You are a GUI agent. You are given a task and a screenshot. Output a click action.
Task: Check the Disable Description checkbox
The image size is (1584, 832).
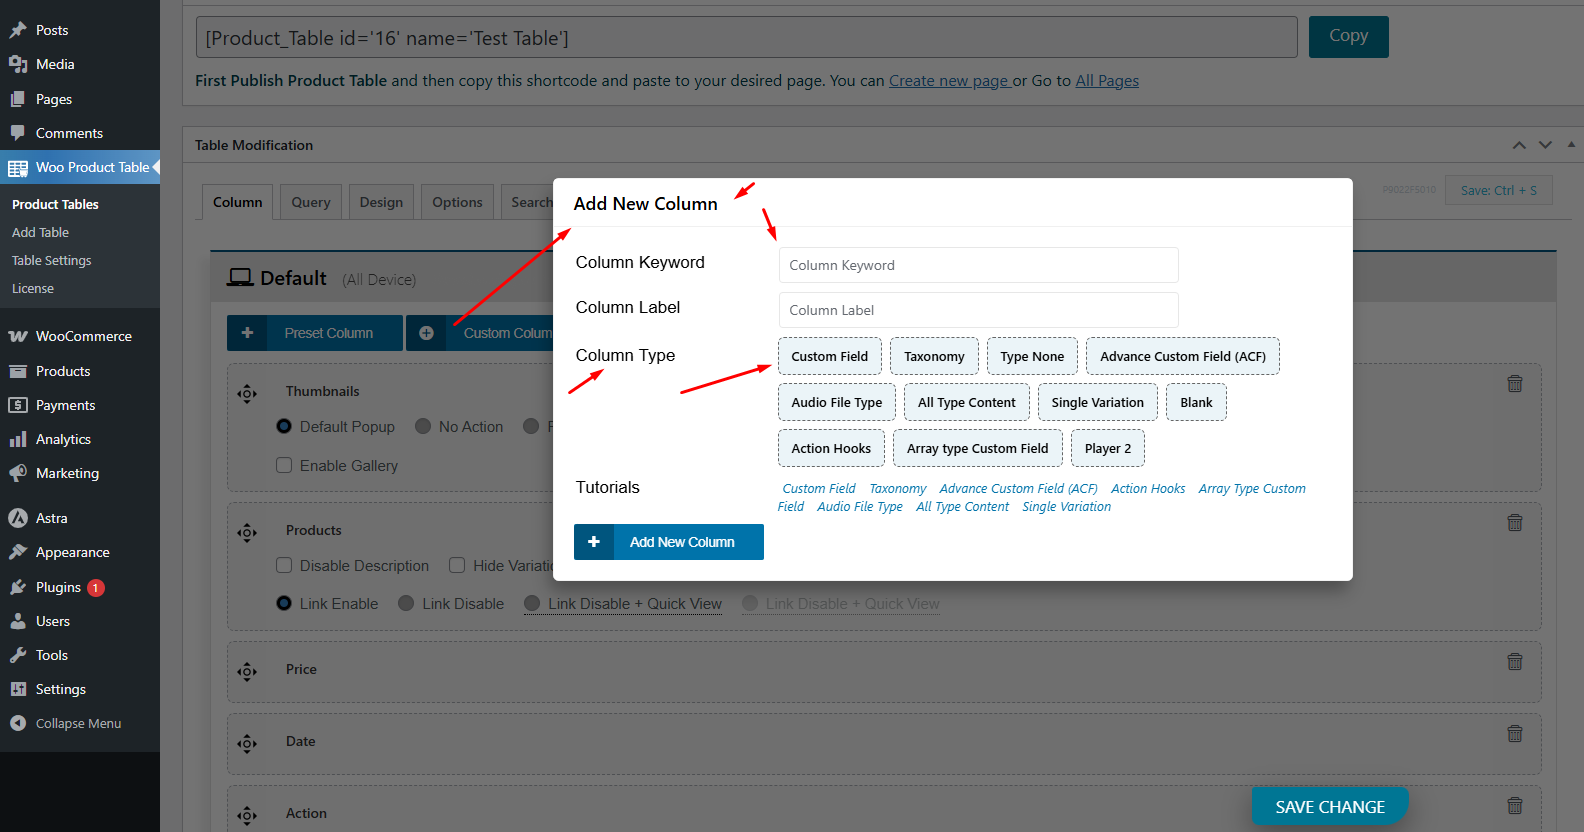[x=284, y=565]
